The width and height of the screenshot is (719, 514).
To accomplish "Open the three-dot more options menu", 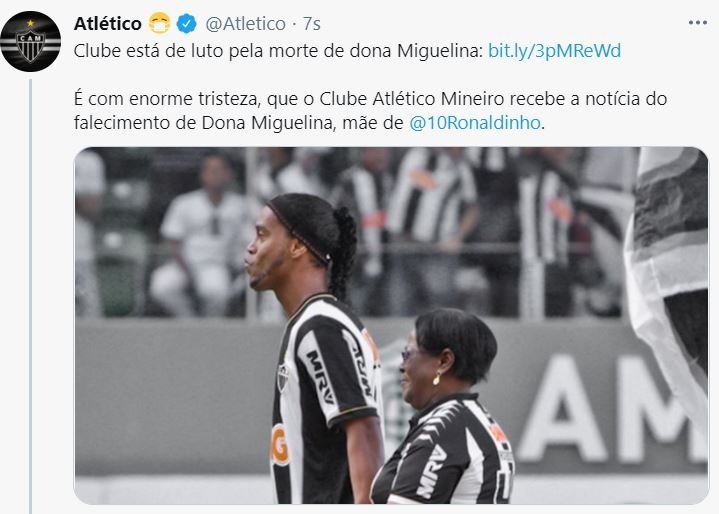I will click(697, 23).
